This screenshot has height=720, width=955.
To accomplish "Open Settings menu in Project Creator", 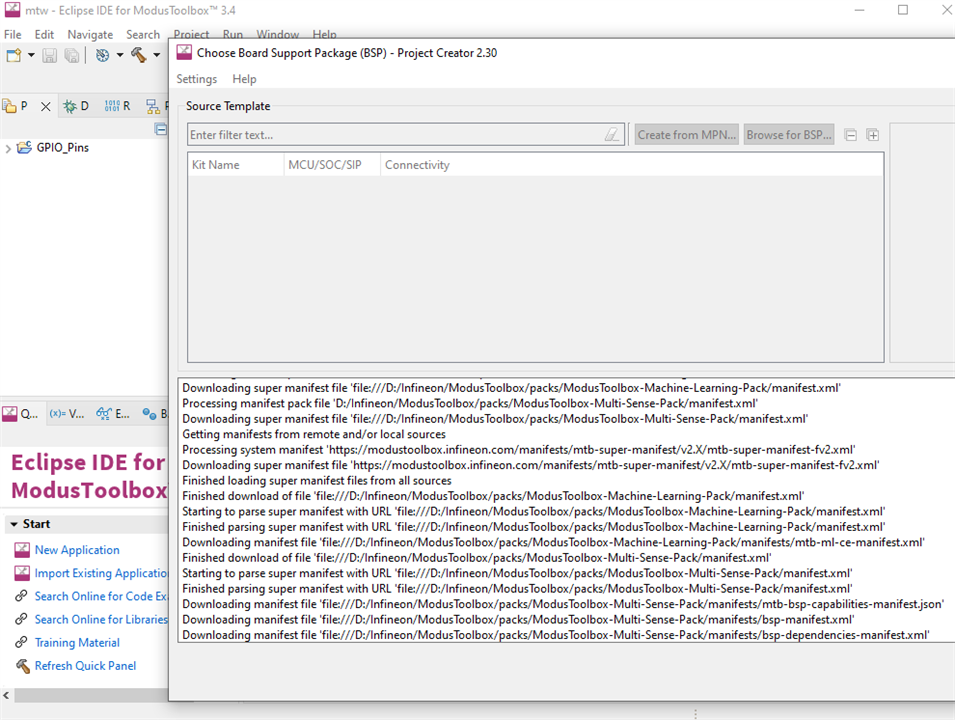I will pyautogui.click(x=197, y=79).
